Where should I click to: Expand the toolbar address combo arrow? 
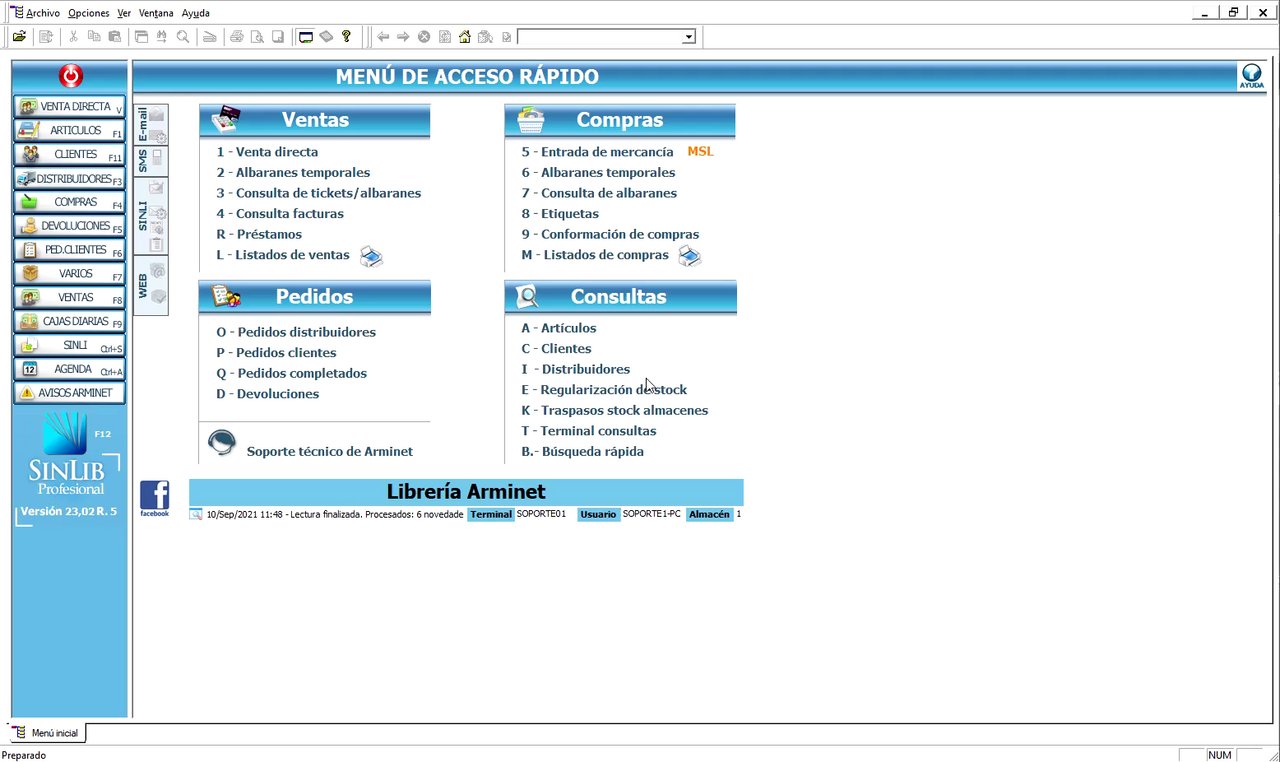coord(688,37)
